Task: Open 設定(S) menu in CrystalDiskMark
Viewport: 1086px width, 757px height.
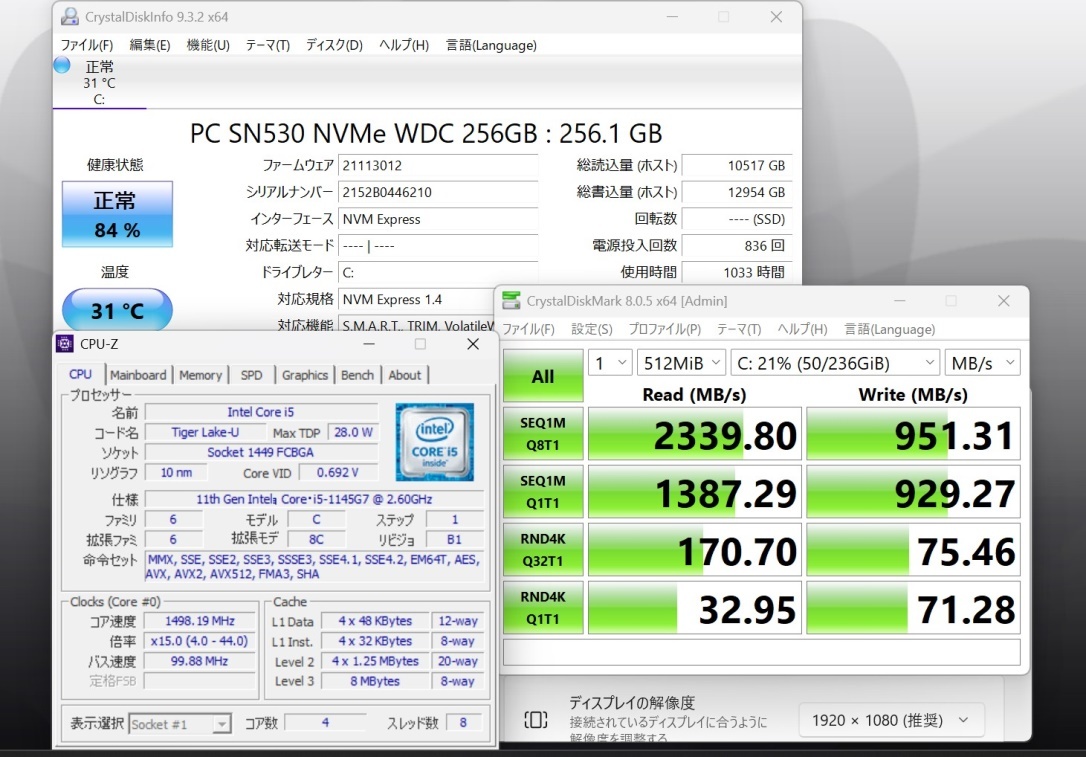Action: coord(591,329)
